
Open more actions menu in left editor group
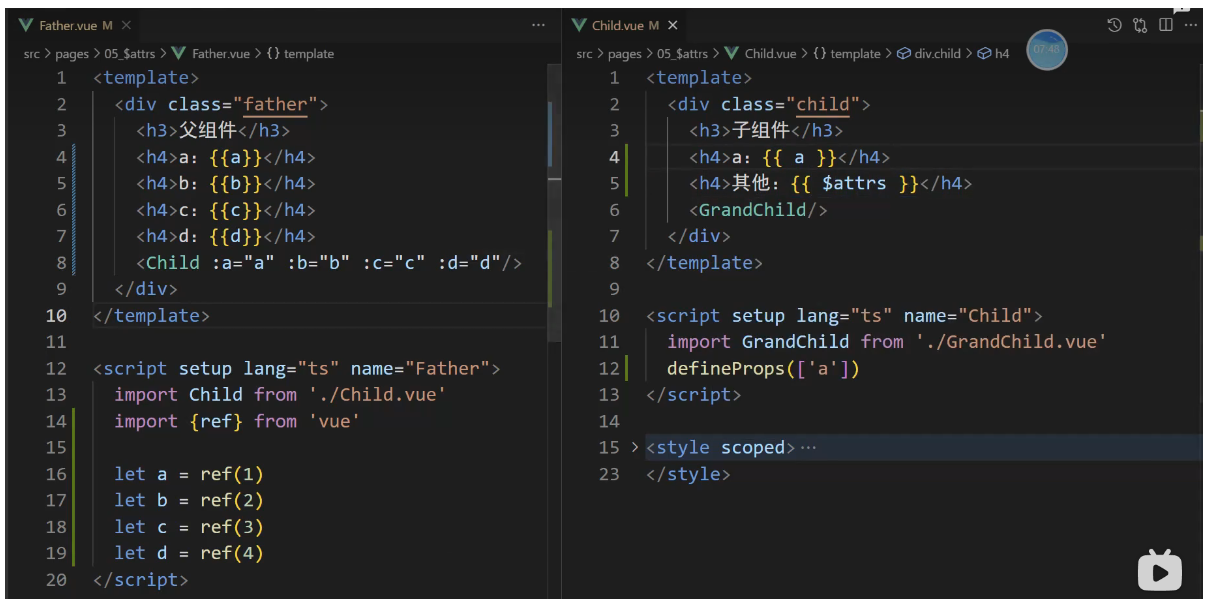(x=539, y=25)
